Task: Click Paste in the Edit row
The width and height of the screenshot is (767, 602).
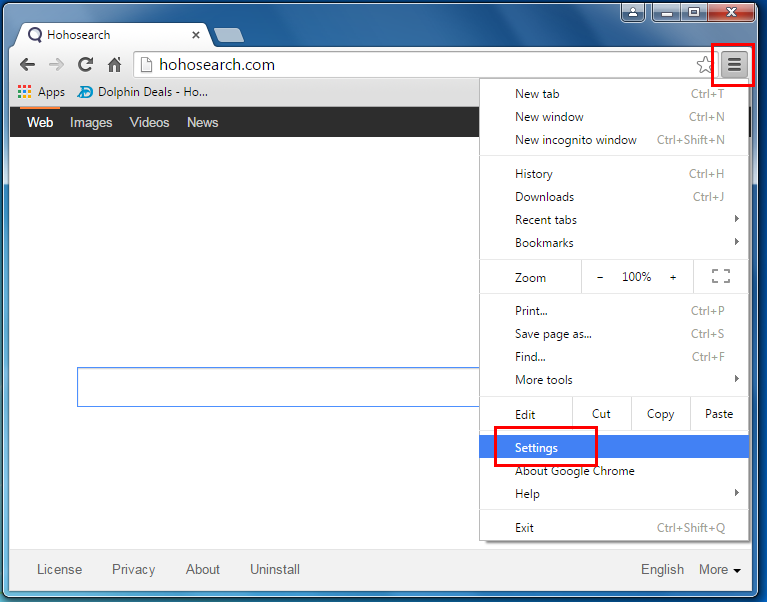Action: 719,414
